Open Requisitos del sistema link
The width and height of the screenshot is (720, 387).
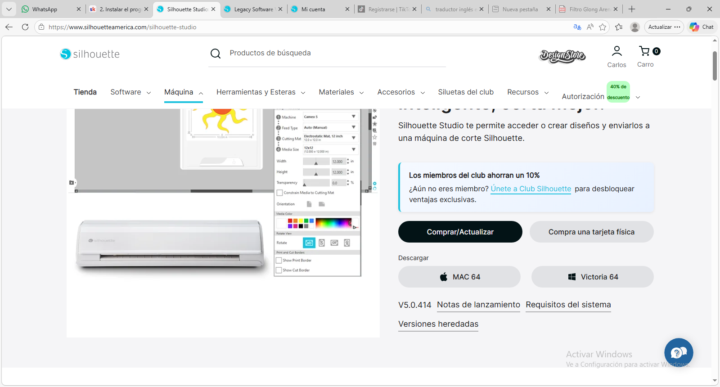point(568,305)
